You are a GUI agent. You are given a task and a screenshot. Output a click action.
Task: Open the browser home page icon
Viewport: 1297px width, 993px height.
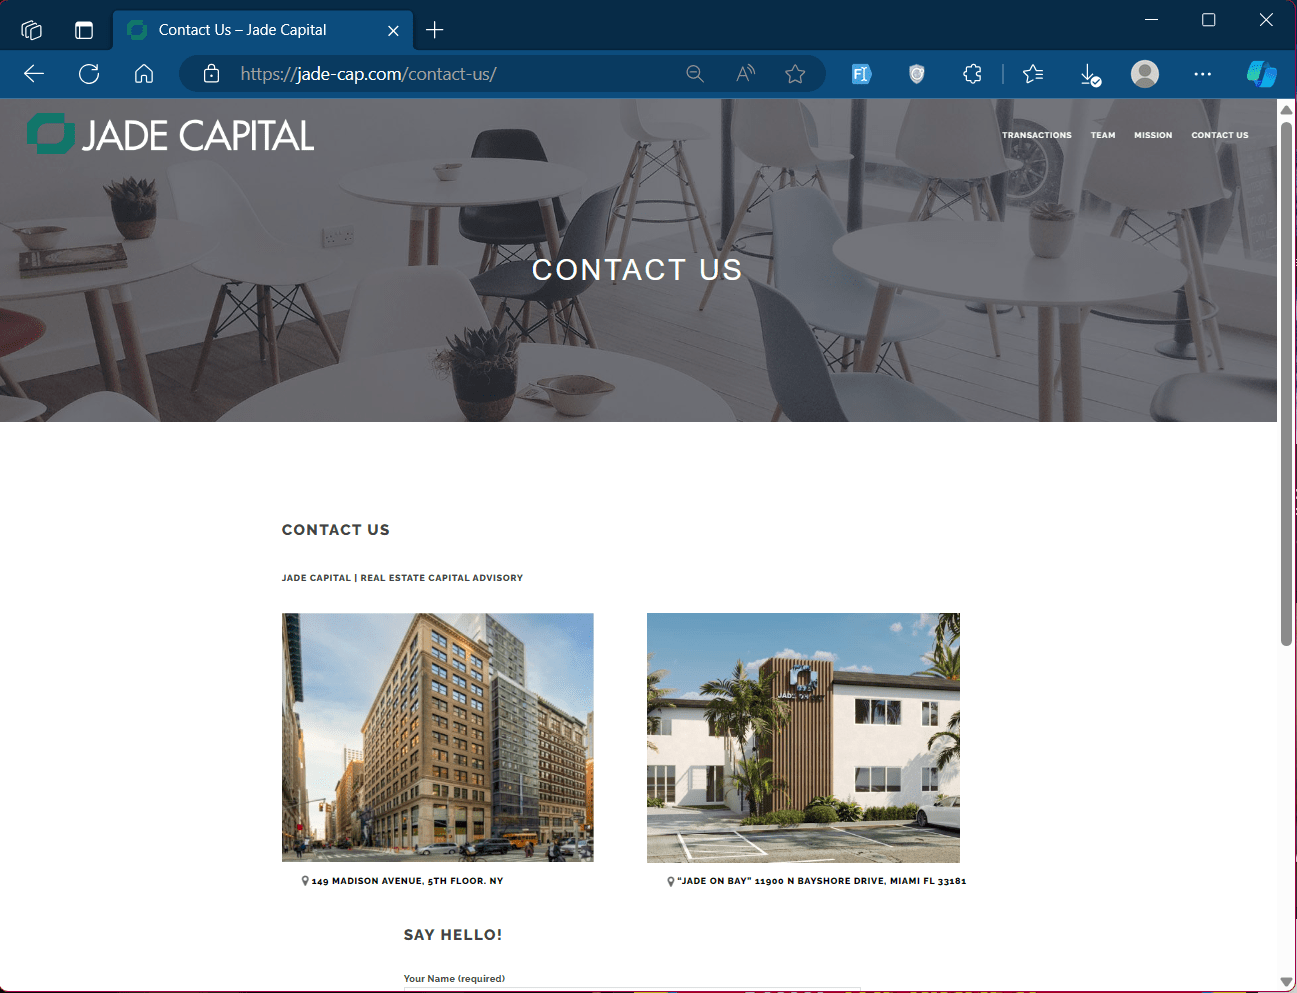pyautogui.click(x=144, y=74)
